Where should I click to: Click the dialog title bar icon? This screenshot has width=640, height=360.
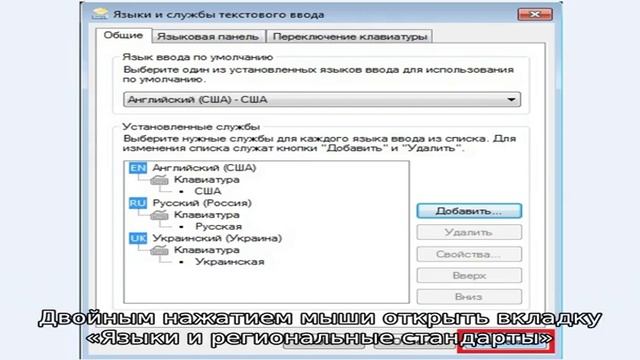click(100, 14)
